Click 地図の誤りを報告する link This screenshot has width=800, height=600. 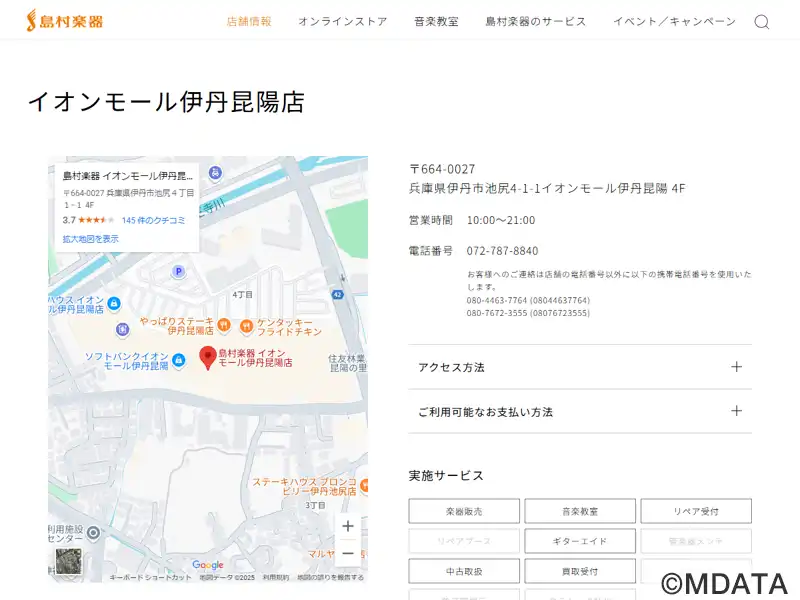pos(331,578)
